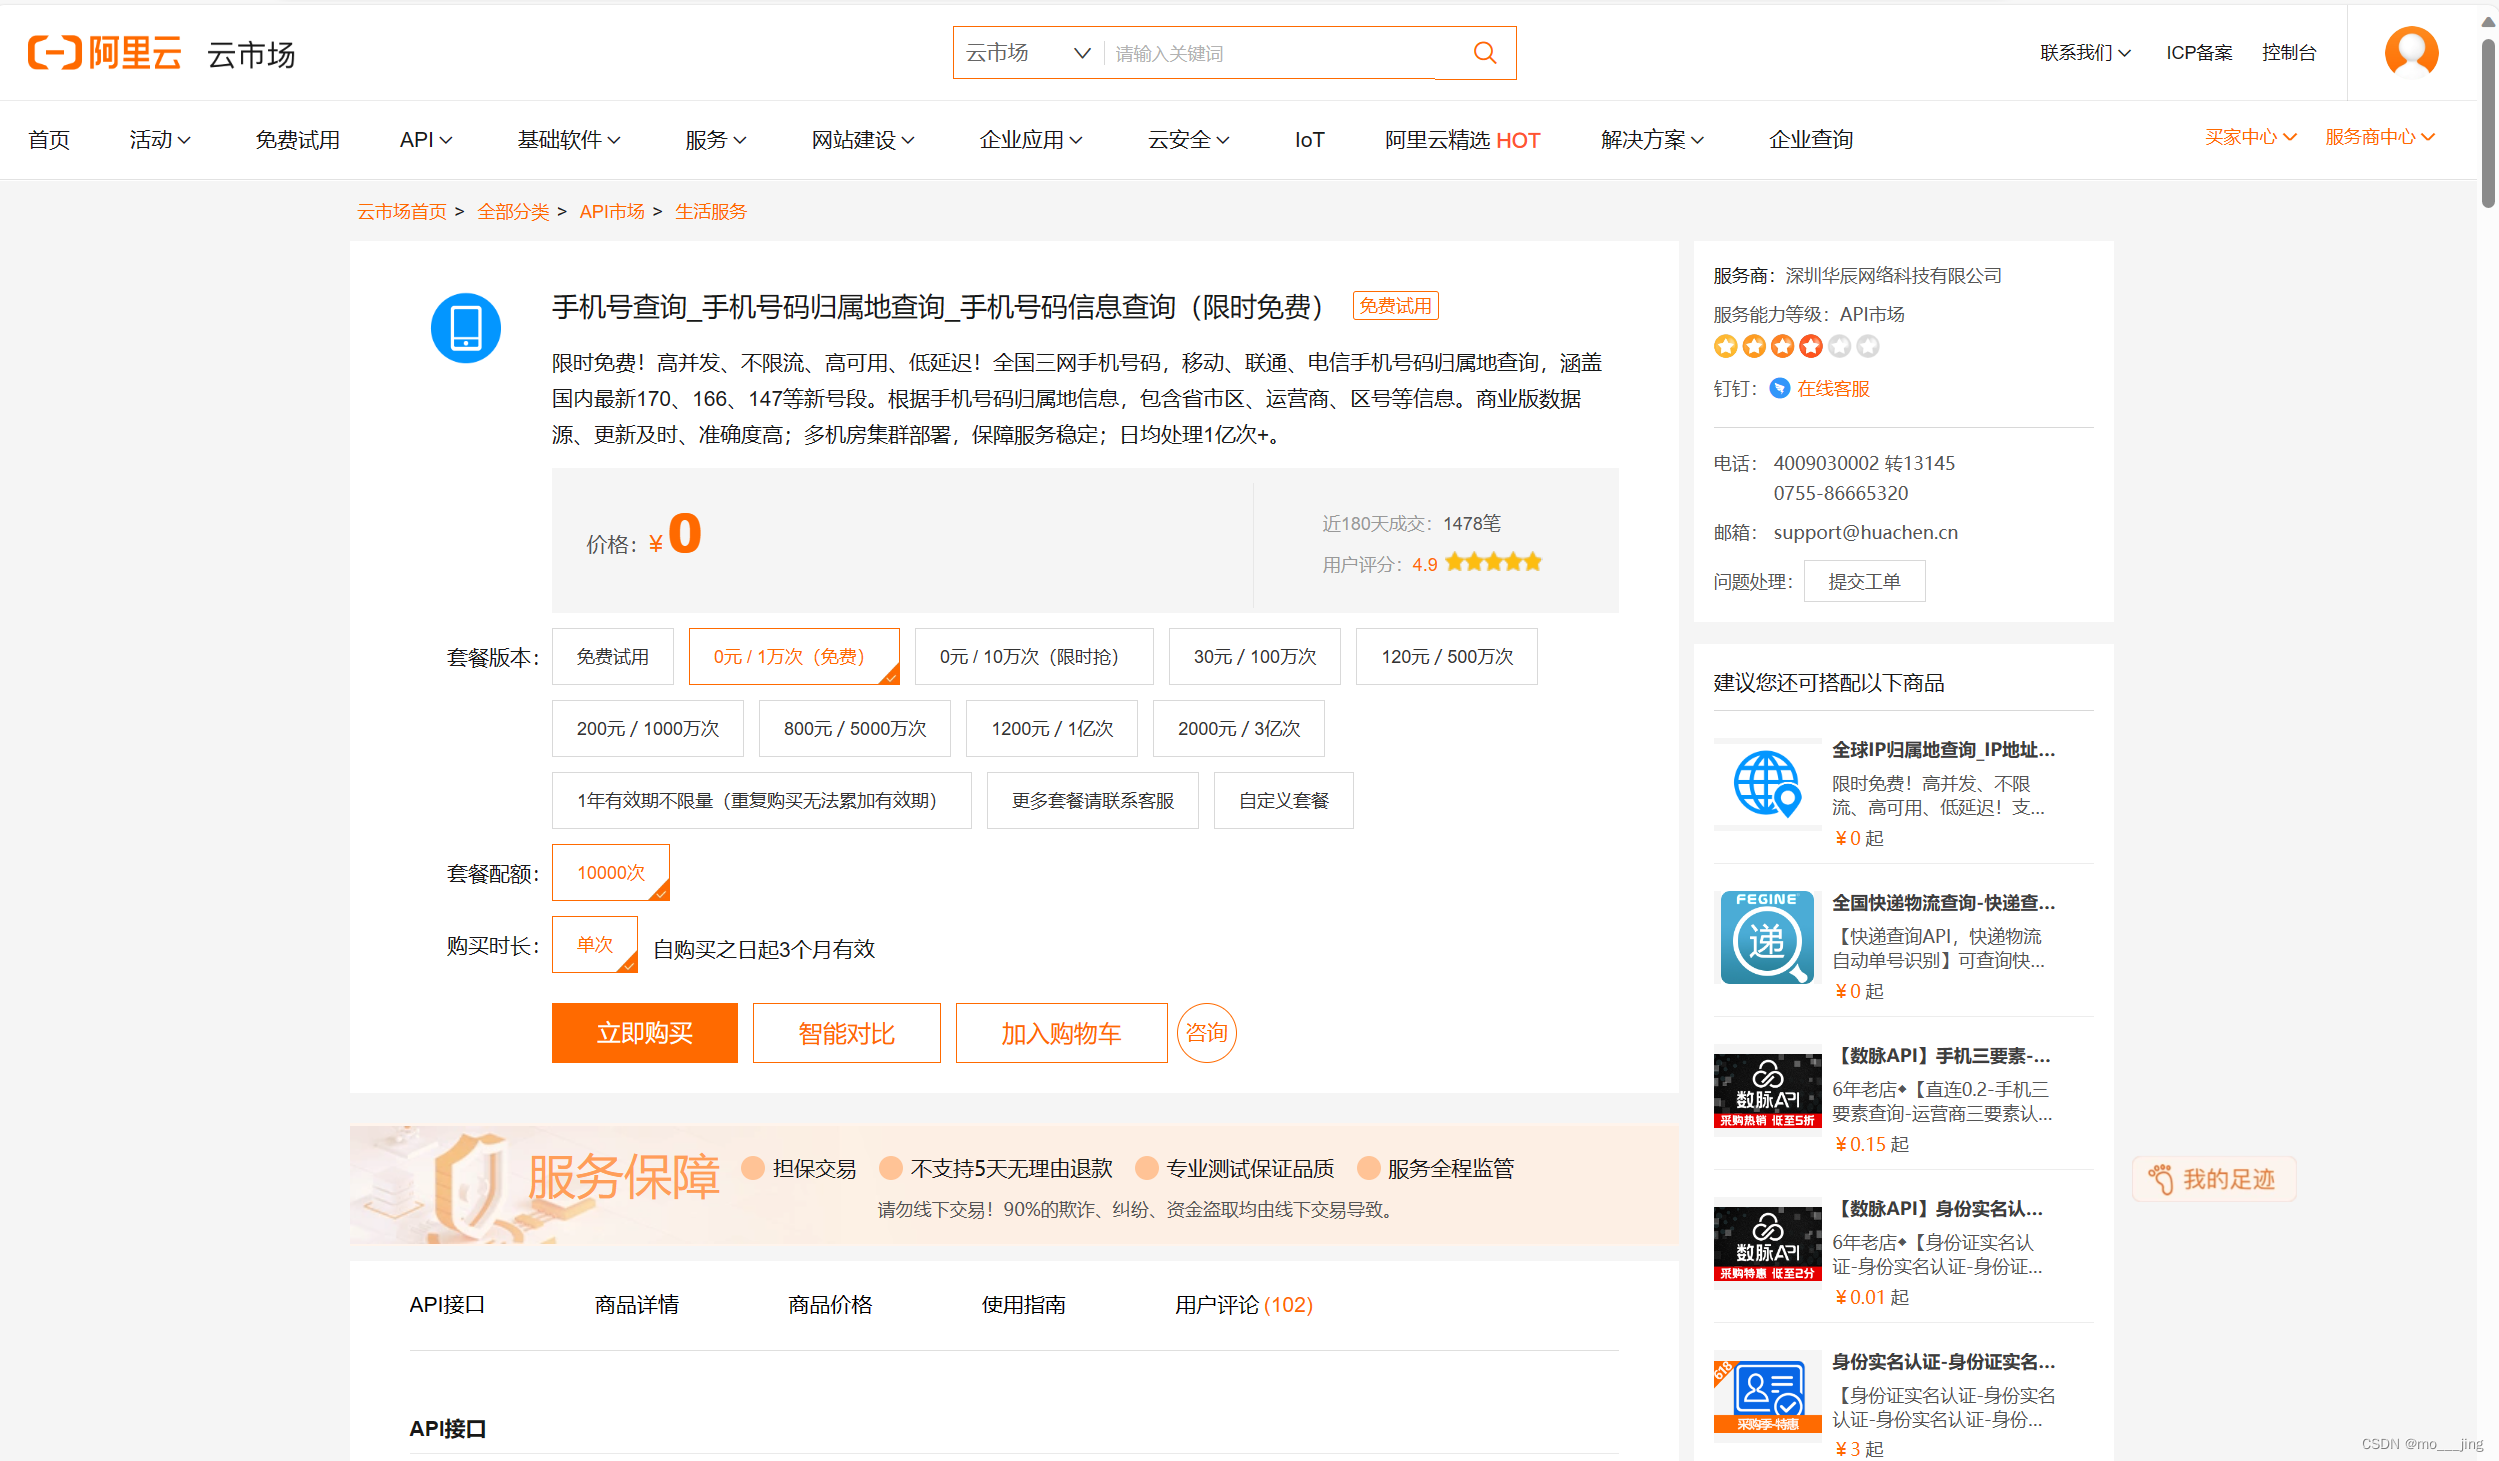Click the 立即购买 button

[644, 1033]
